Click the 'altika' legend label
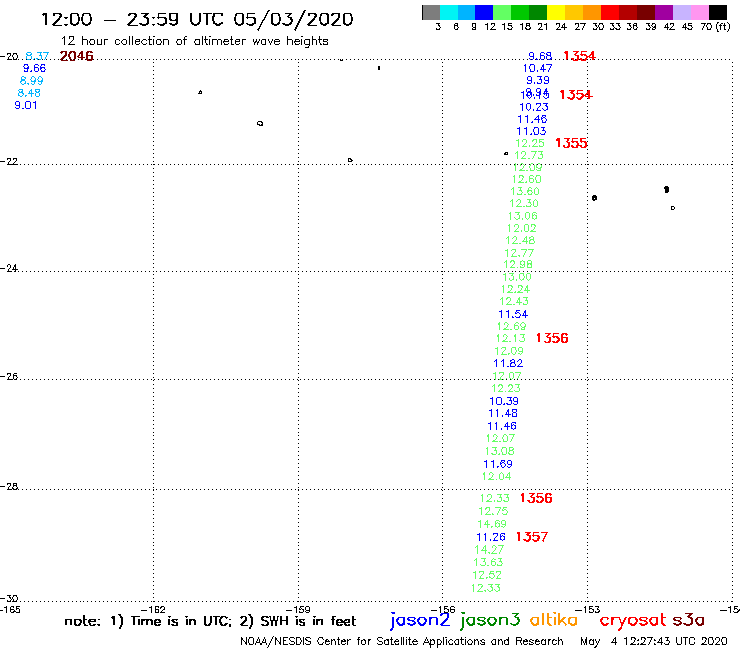Viewport: 740px width, 650px height. 553,619
